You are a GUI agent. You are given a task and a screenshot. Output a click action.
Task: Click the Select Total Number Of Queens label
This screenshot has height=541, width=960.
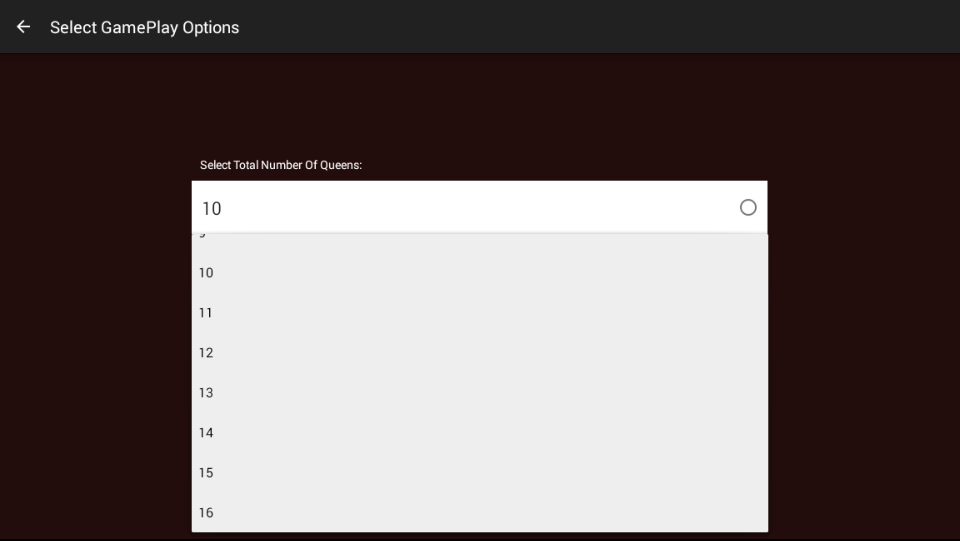(x=281, y=165)
